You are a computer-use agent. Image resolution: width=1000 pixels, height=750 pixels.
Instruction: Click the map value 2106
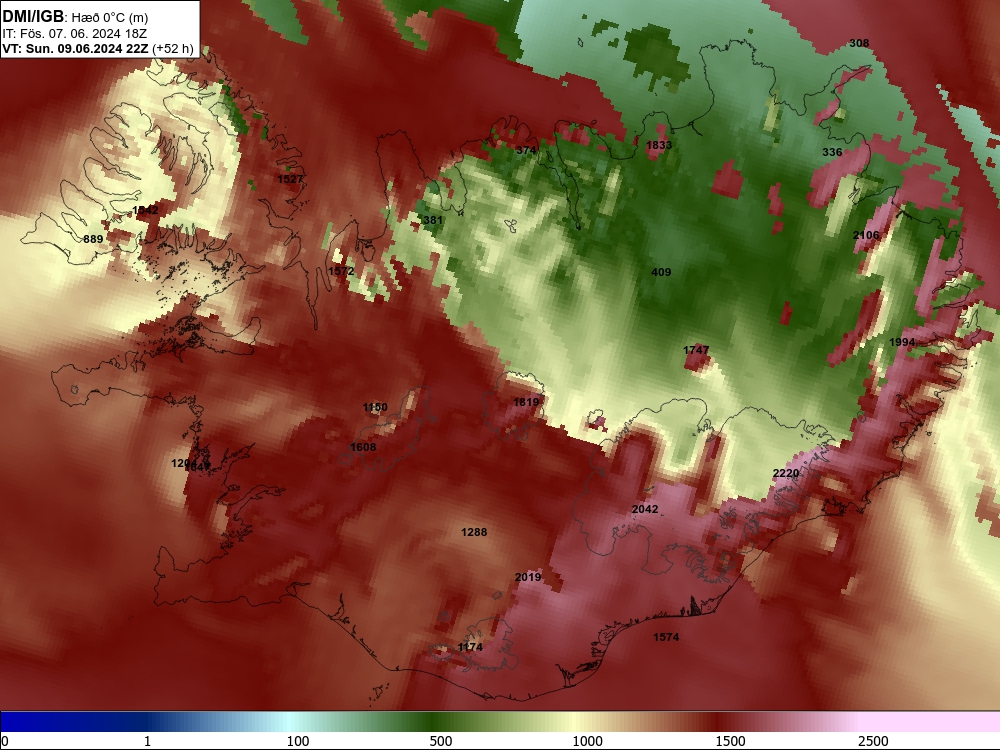tap(866, 235)
